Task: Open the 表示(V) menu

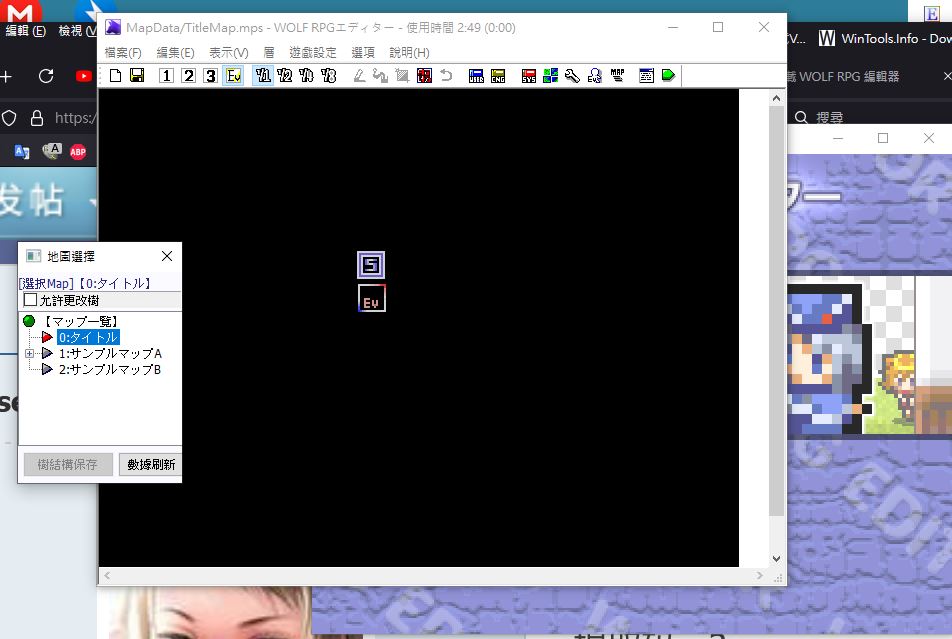Action: 229,53
